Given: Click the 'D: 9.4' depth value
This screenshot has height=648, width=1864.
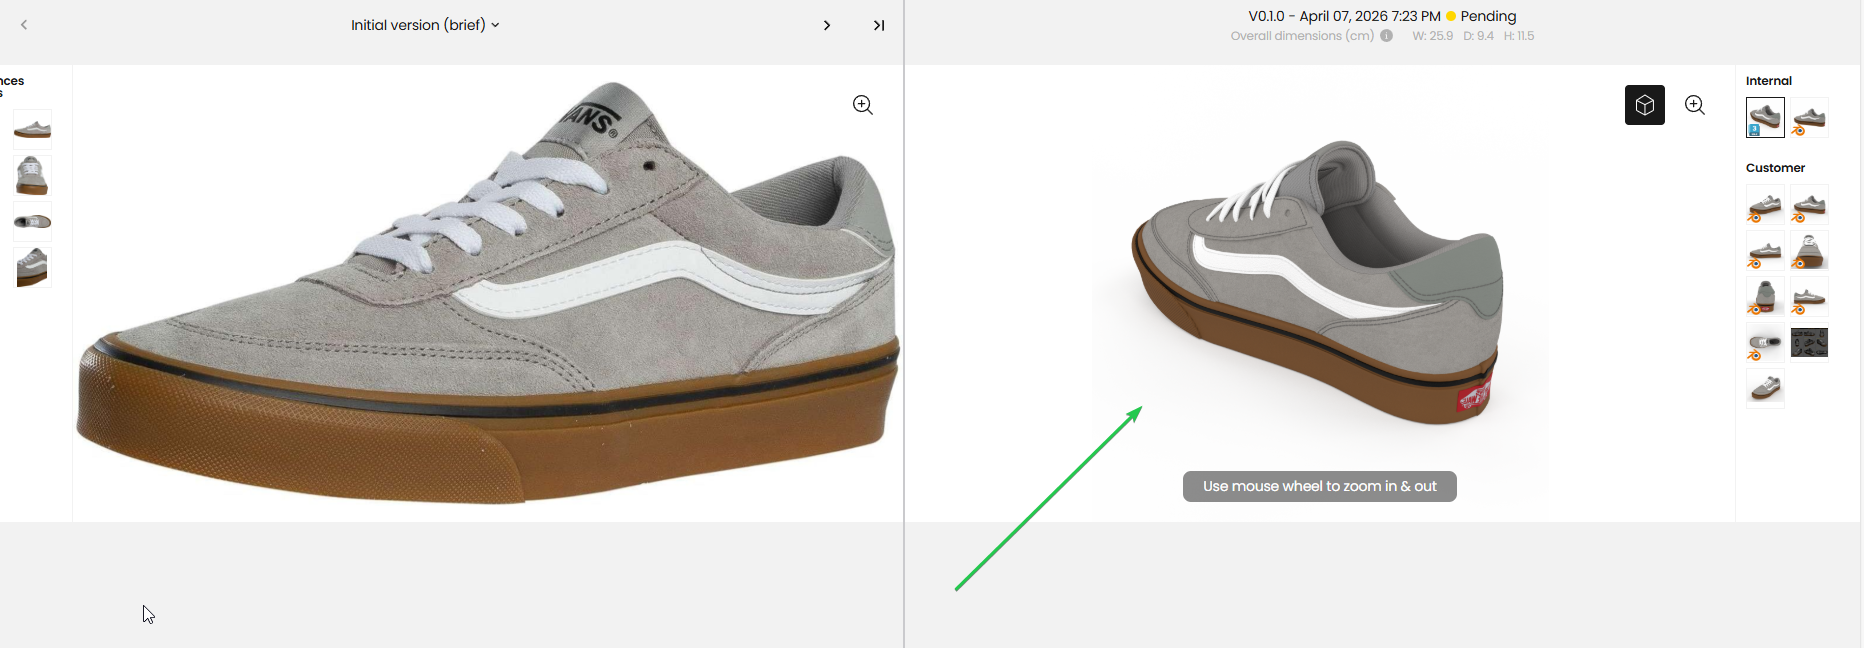Looking at the screenshot, I should [1478, 36].
